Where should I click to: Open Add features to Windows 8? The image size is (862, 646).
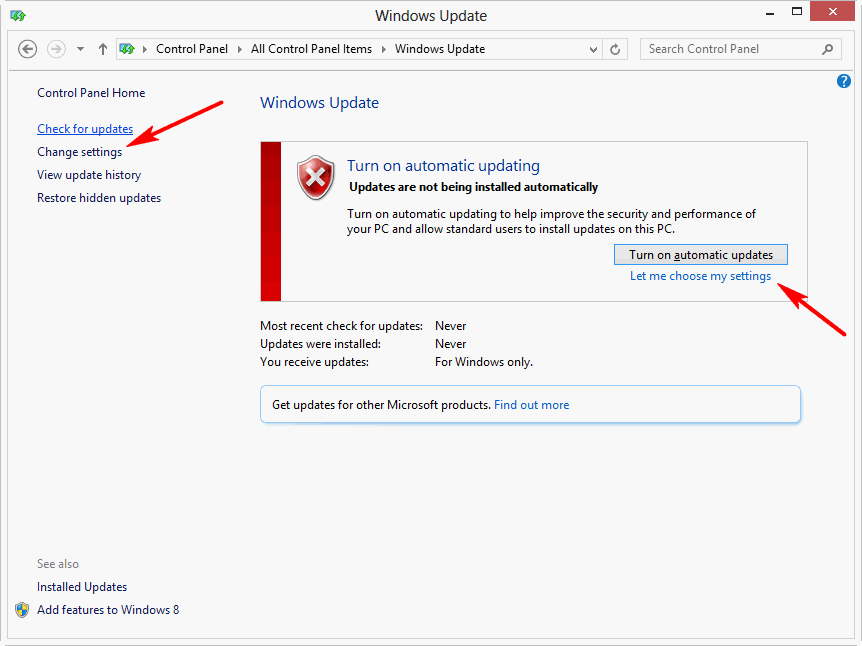click(108, 610)
